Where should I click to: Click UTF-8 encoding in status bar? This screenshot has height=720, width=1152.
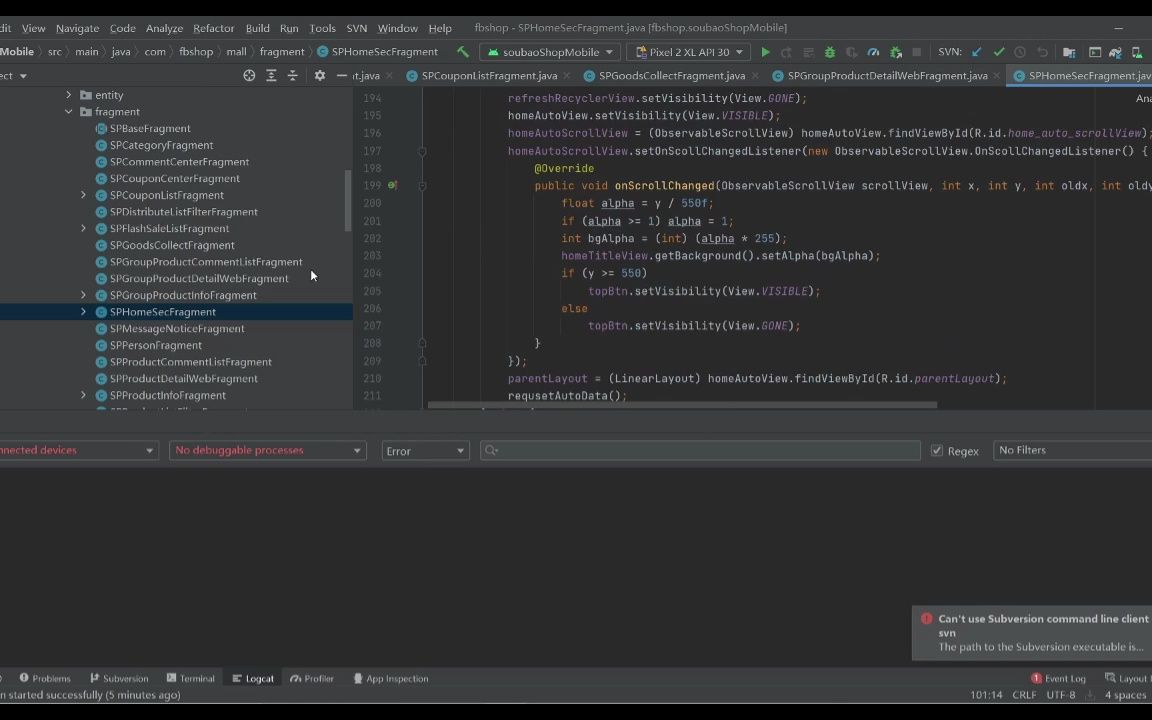[1061, 695]
